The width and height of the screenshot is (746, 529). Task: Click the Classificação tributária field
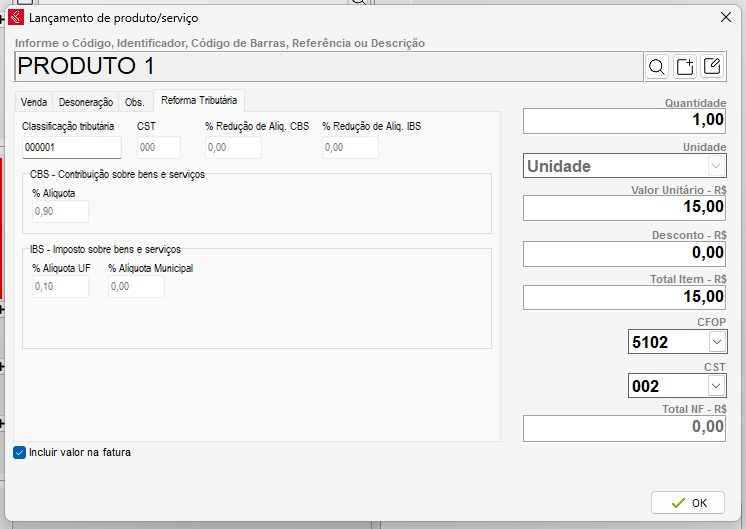tap(71, 147)
